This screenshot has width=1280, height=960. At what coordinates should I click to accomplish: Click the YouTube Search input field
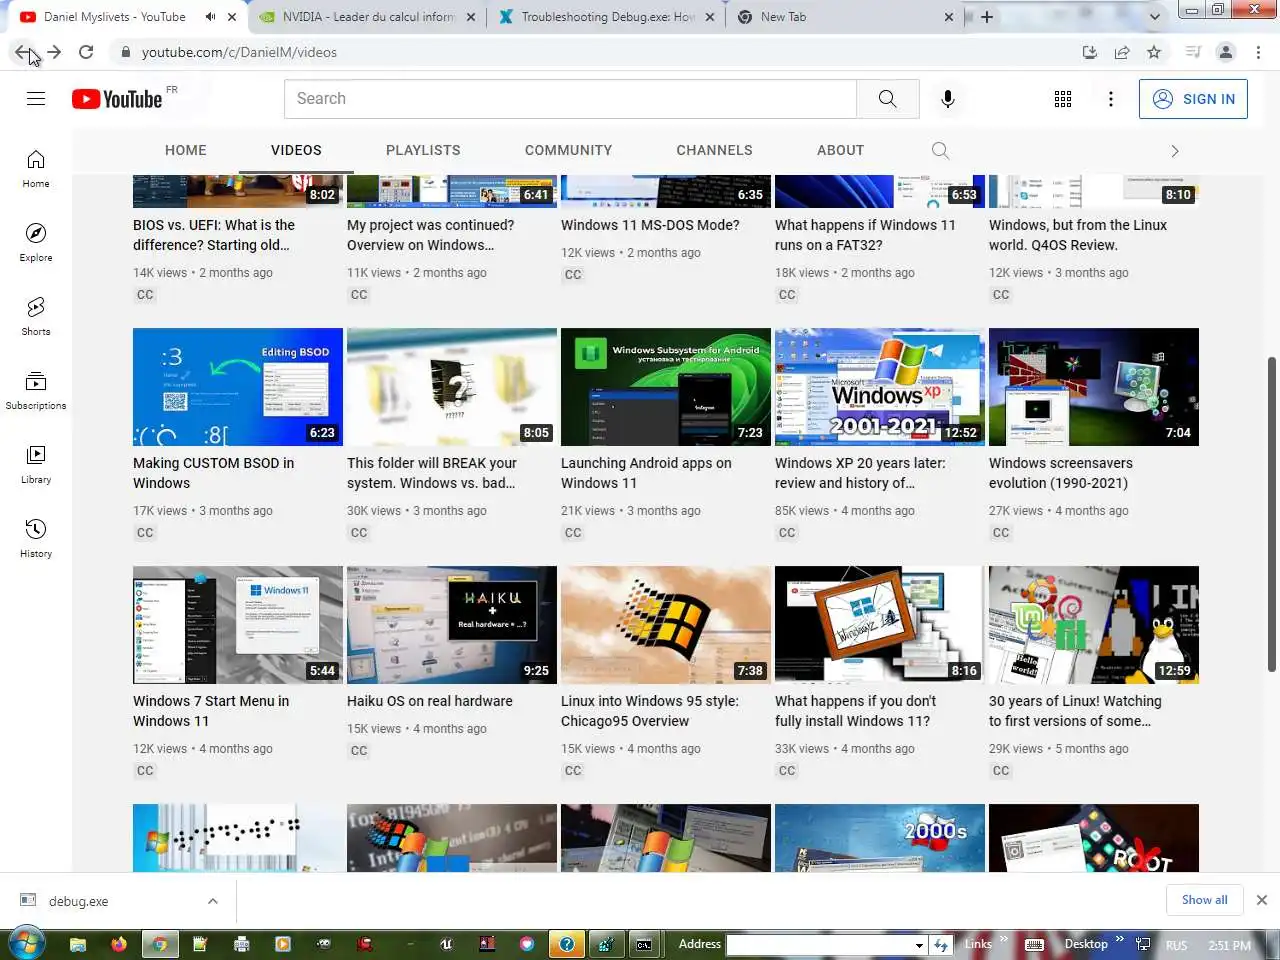point(571,98)
